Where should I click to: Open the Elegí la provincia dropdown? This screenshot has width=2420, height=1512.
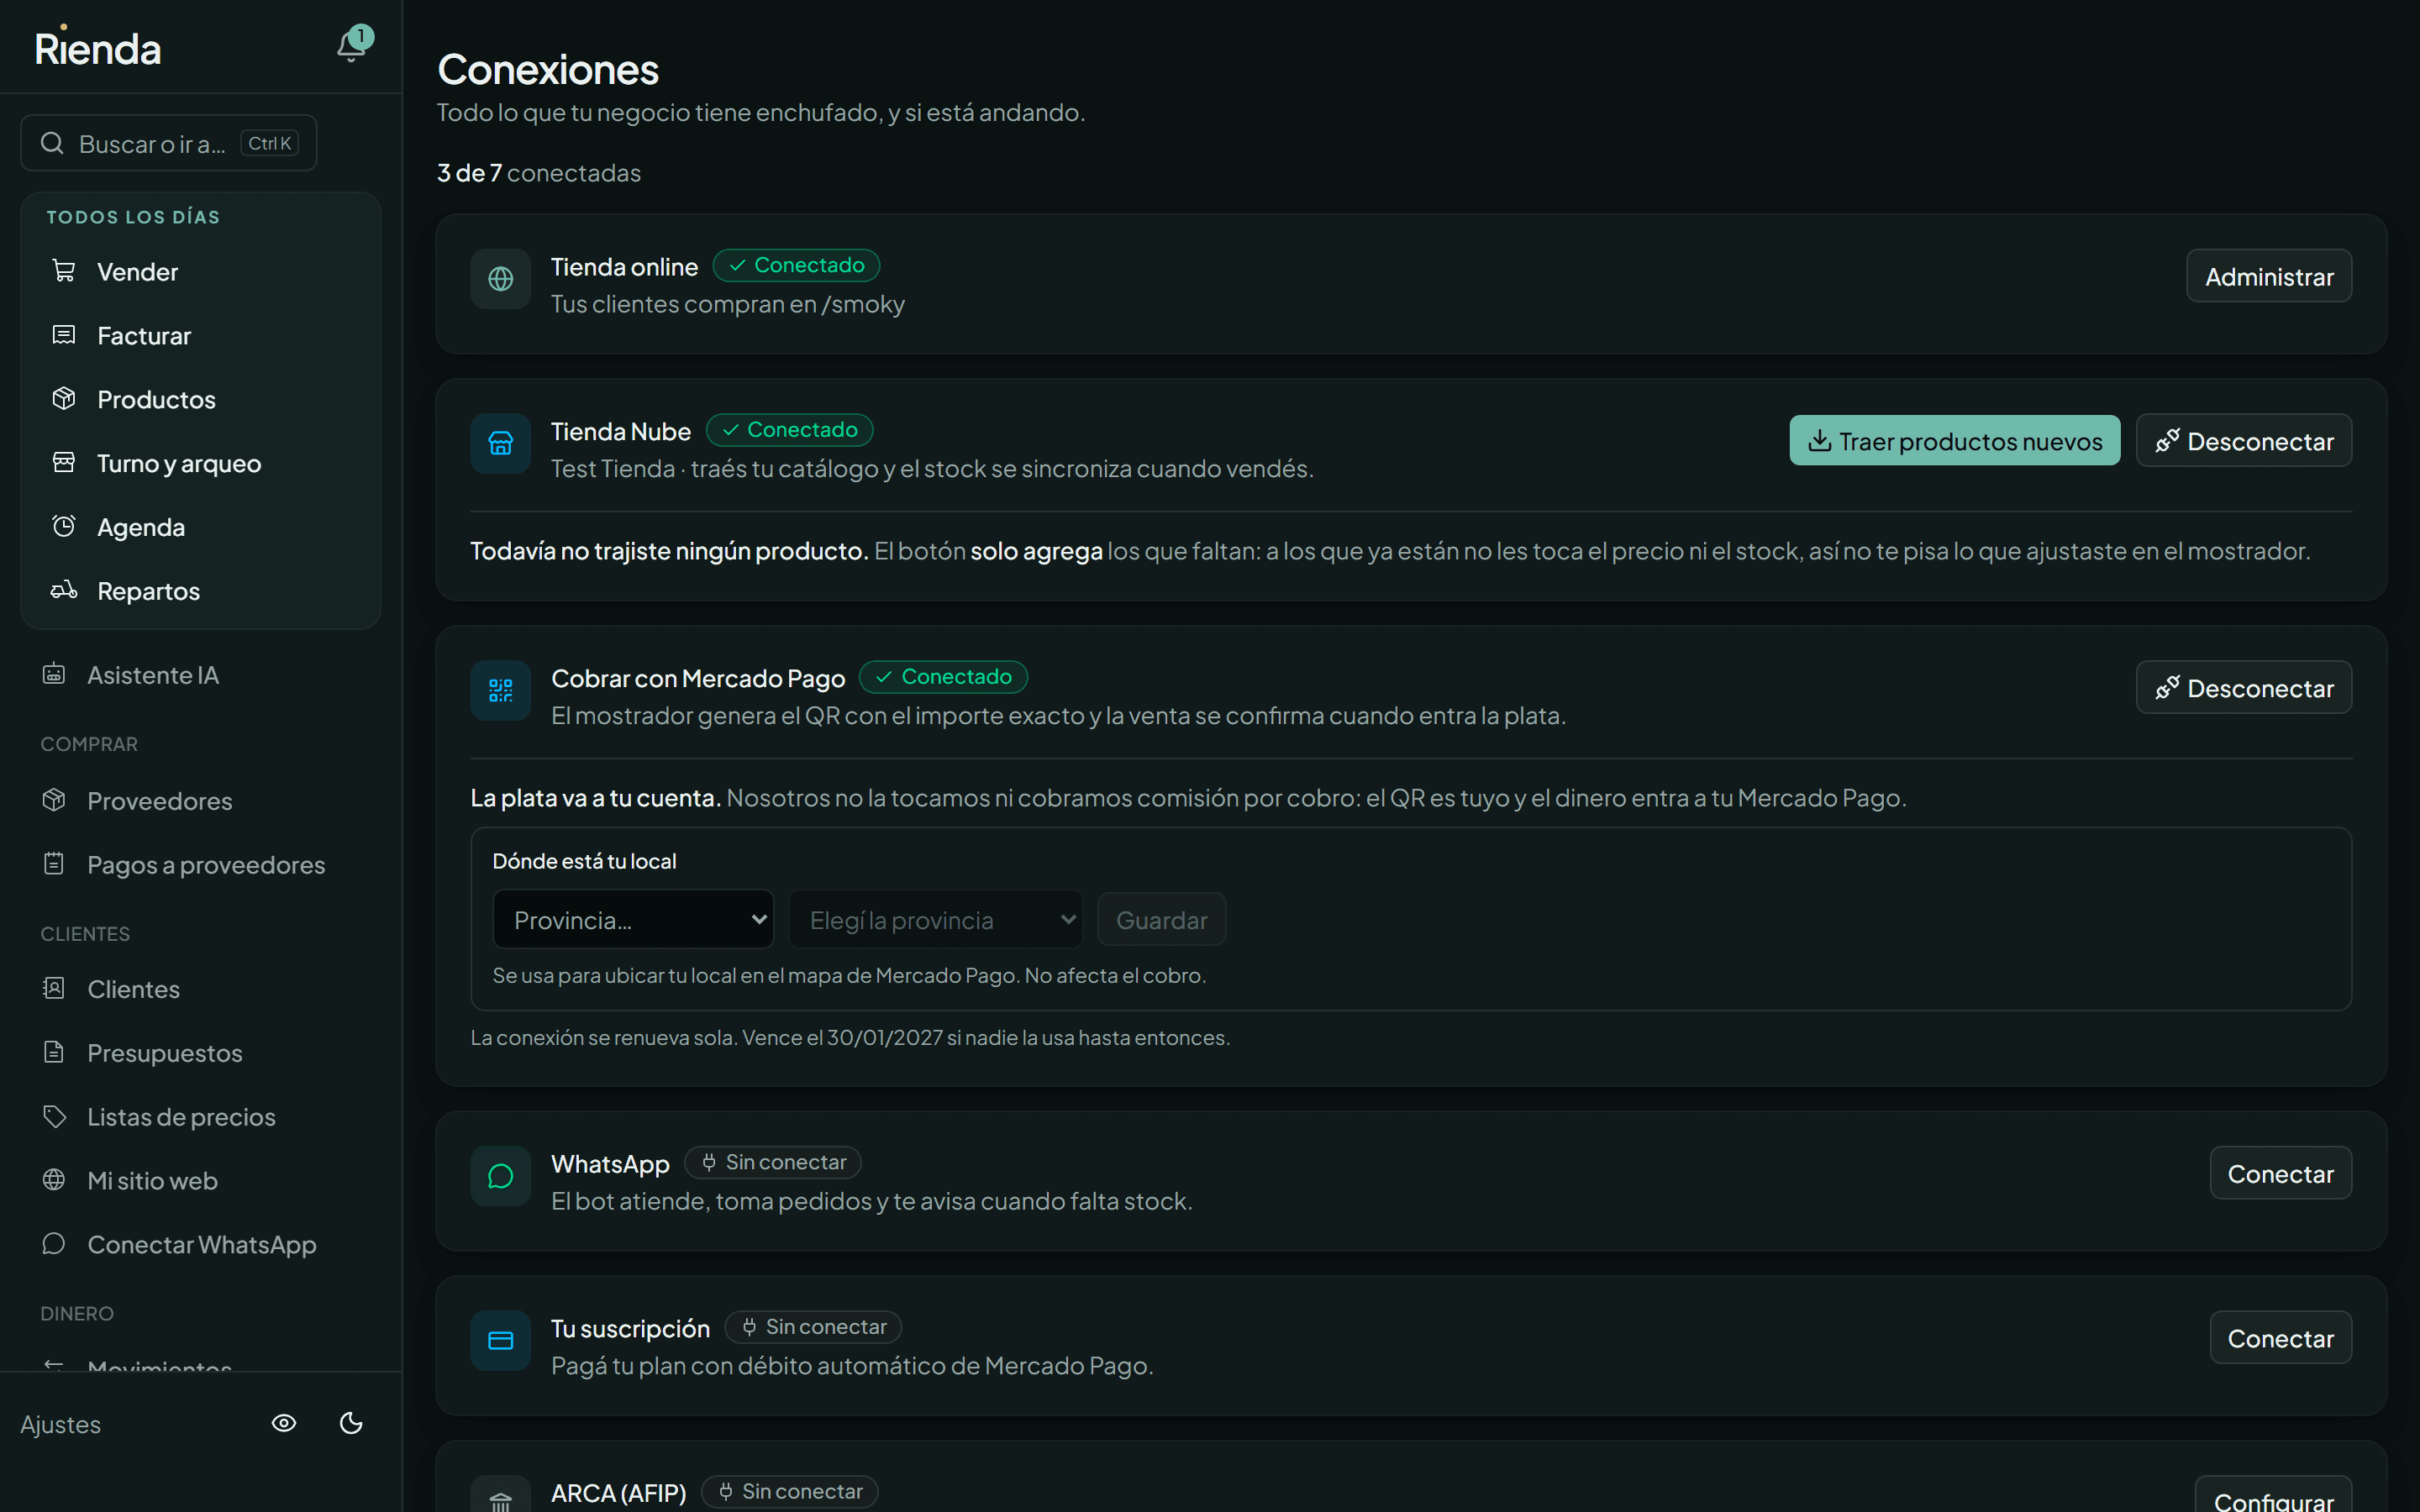pos(936,919)
